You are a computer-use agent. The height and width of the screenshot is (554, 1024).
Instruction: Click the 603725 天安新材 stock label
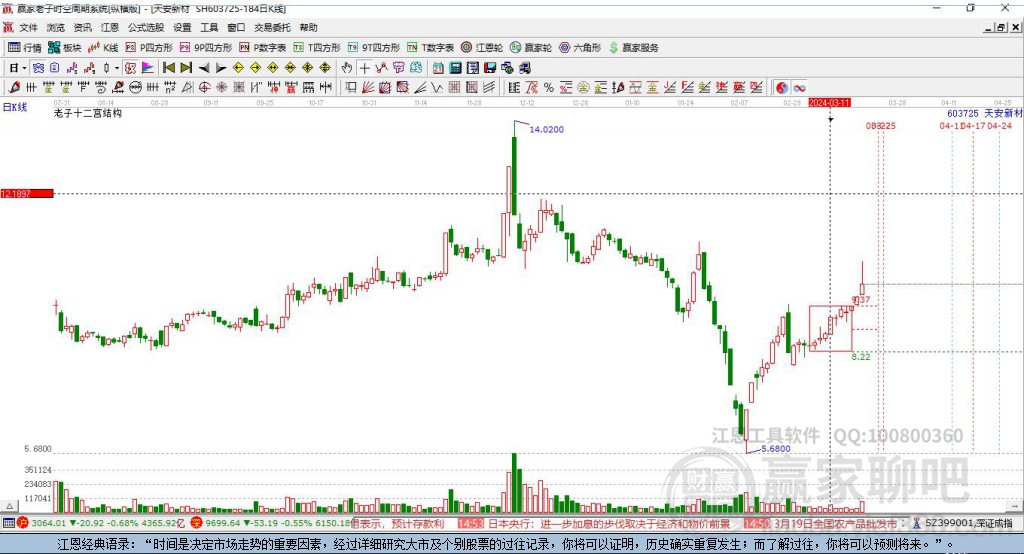tap(985, 113)
